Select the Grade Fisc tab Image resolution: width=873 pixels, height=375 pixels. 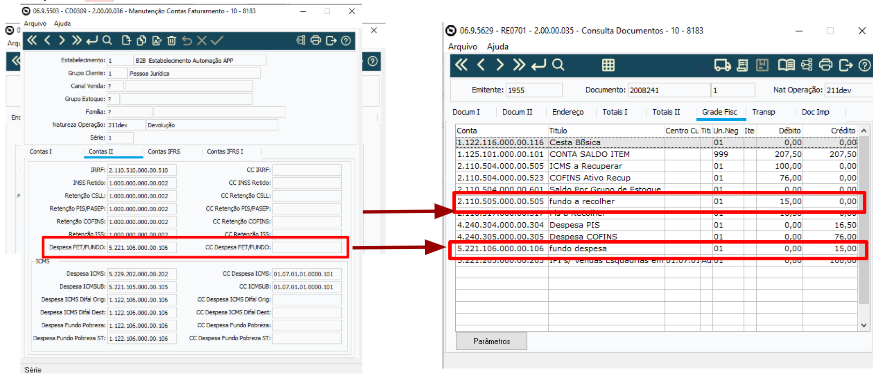(x=719, y=112)
